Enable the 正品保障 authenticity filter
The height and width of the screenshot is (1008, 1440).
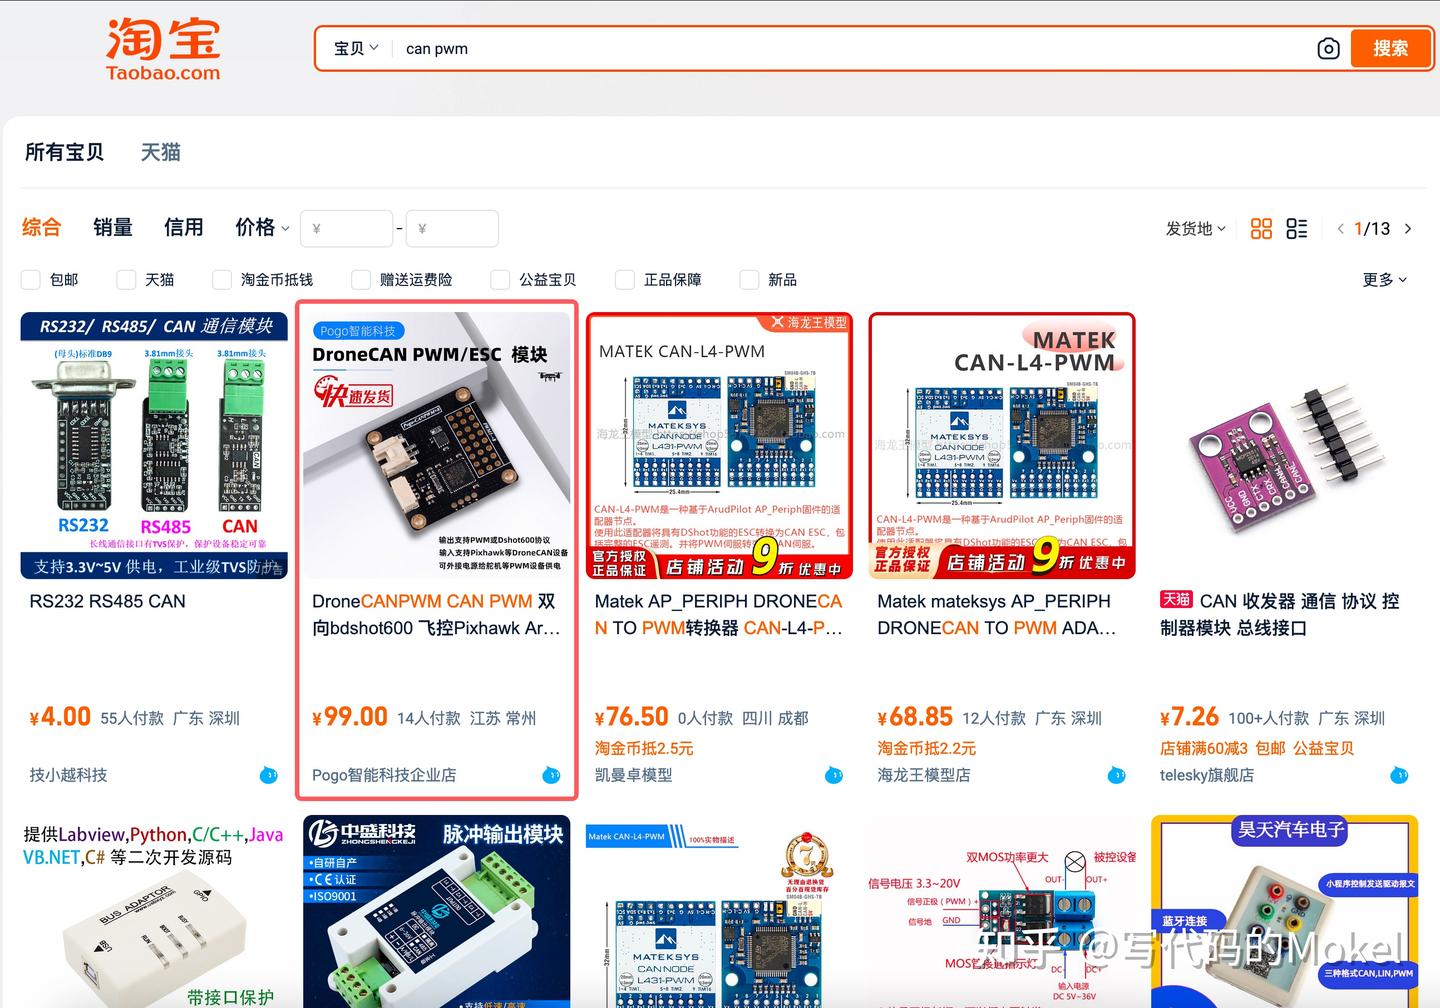pyautogui.click(x=624, y=280)
